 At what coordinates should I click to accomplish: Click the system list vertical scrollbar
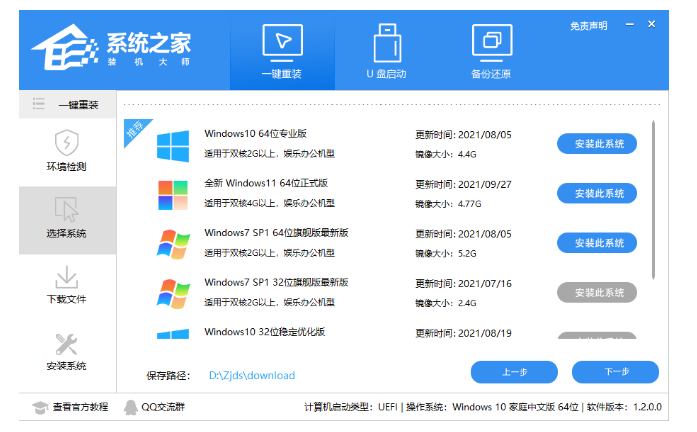[x=653, y=200]
